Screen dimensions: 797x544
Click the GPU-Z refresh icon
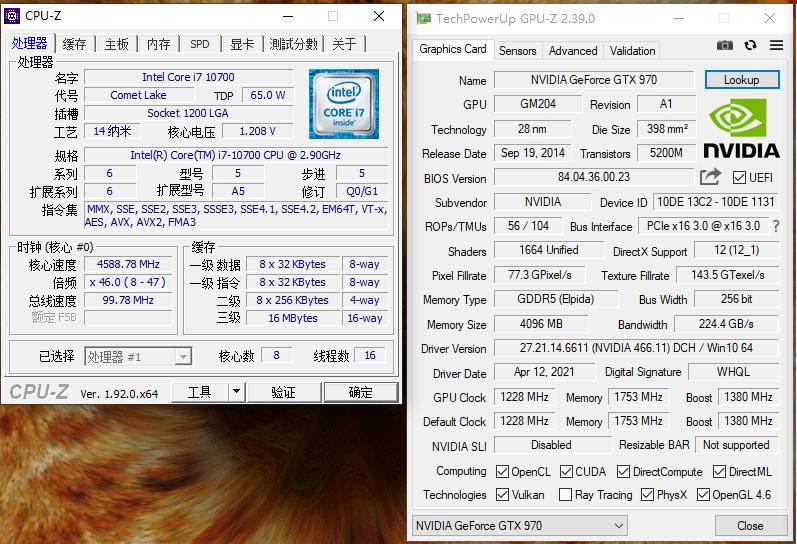click(x=750, y=45)
